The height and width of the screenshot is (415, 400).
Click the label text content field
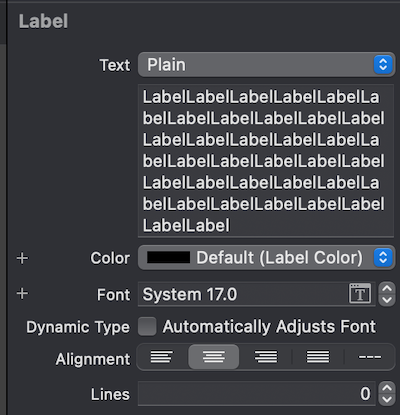[266, 161]
